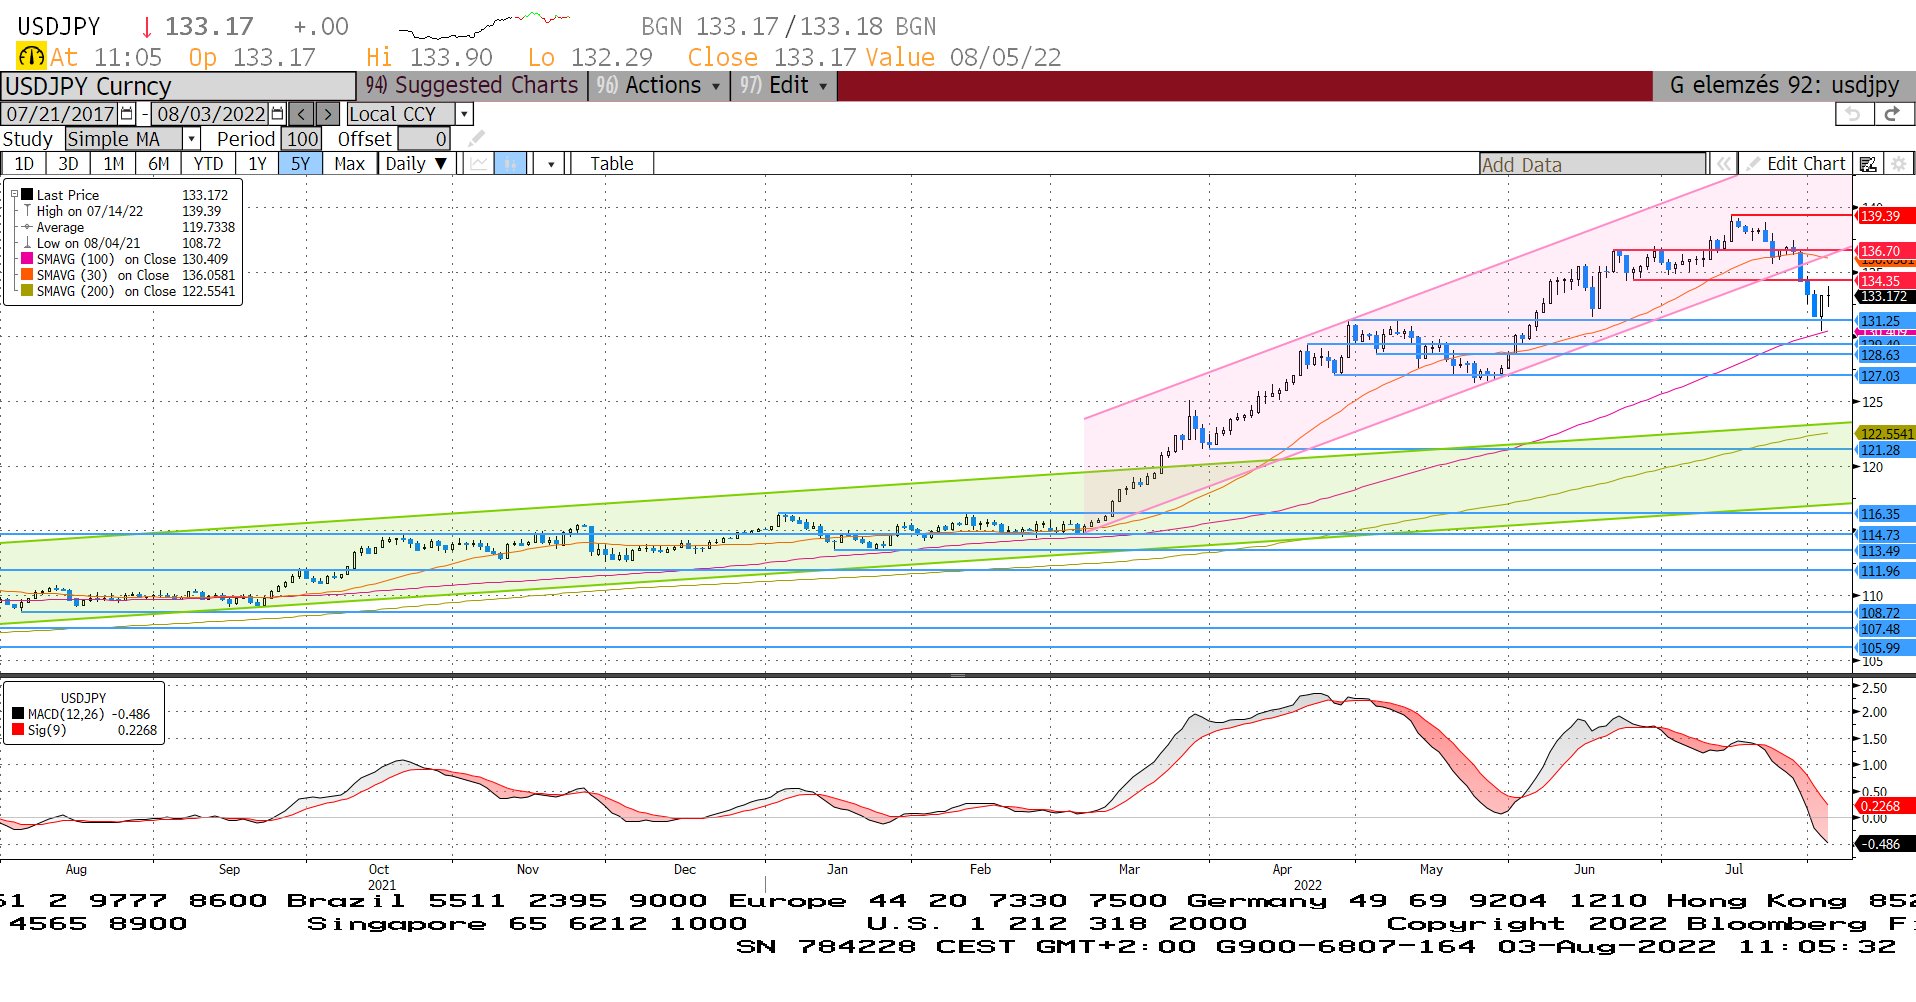
Task: Open calendar picker for end date 08/03/2022
Action: click(x=277, y=114)
